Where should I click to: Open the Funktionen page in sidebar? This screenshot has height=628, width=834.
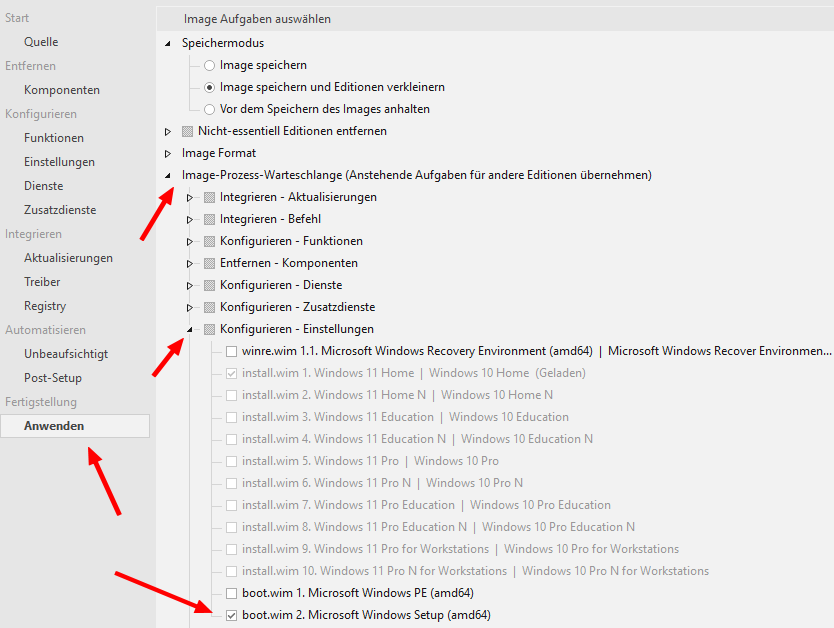coord(54,138)
